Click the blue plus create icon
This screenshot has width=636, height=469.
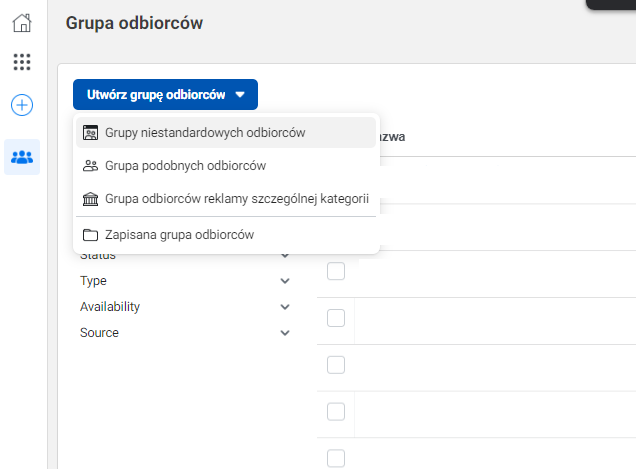pyautogui.click(x=22, y=105)
